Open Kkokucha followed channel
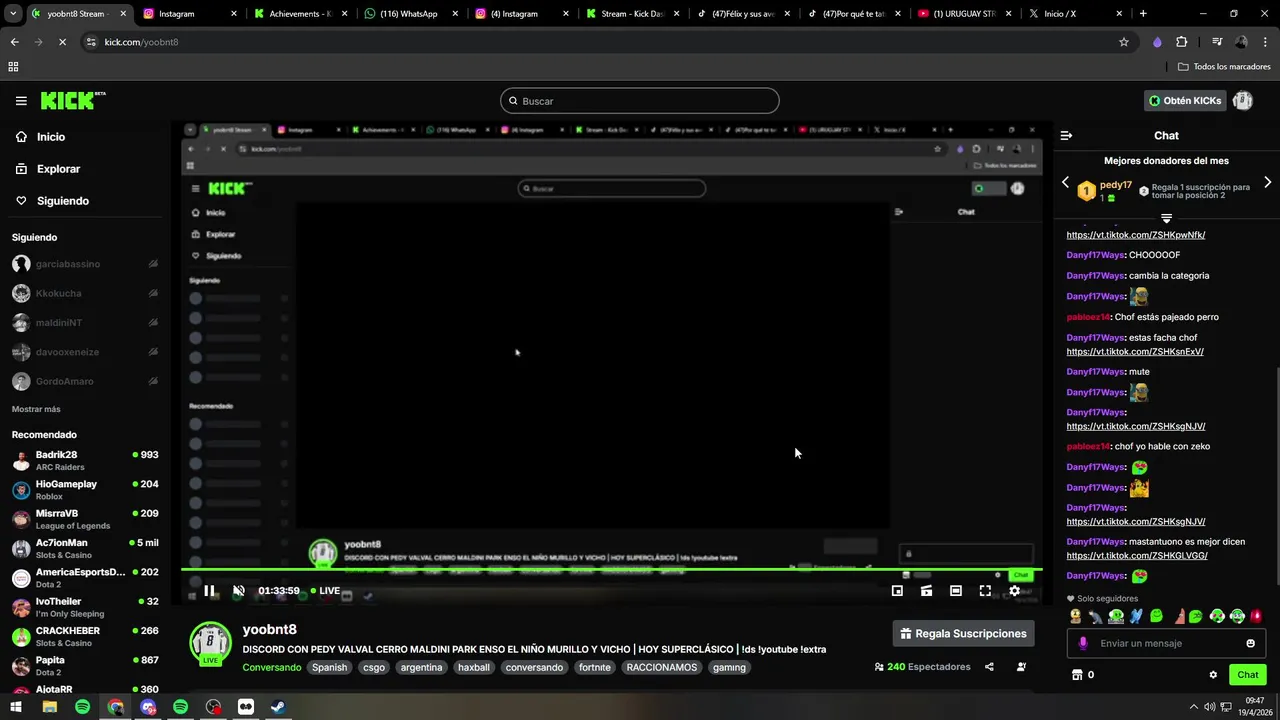The height and width of the screenshot is (720, 1280). [x=85, y=294]
